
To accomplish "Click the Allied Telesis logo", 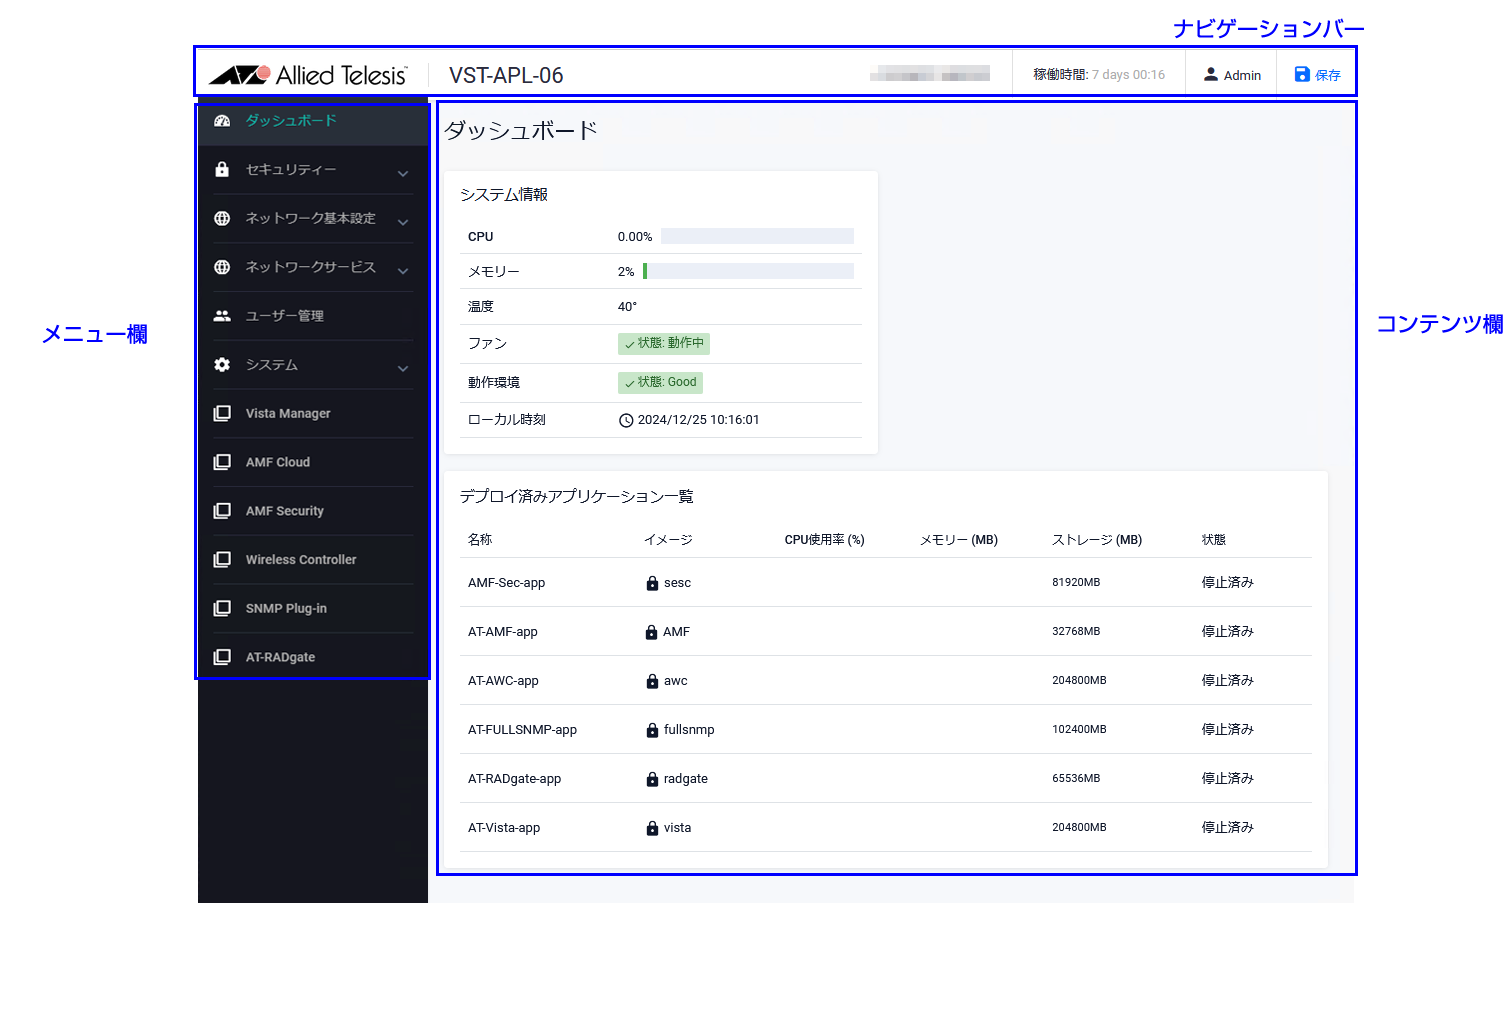I will pos(308,75).
